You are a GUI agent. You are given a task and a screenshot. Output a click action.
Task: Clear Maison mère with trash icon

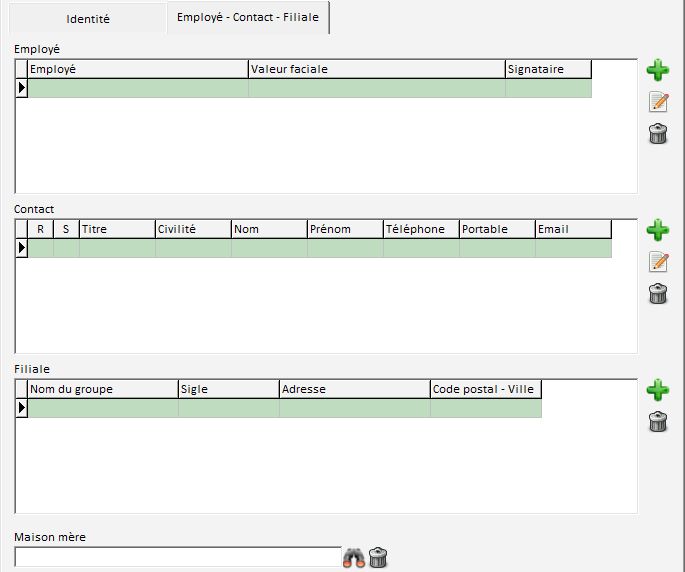[378, 558]
